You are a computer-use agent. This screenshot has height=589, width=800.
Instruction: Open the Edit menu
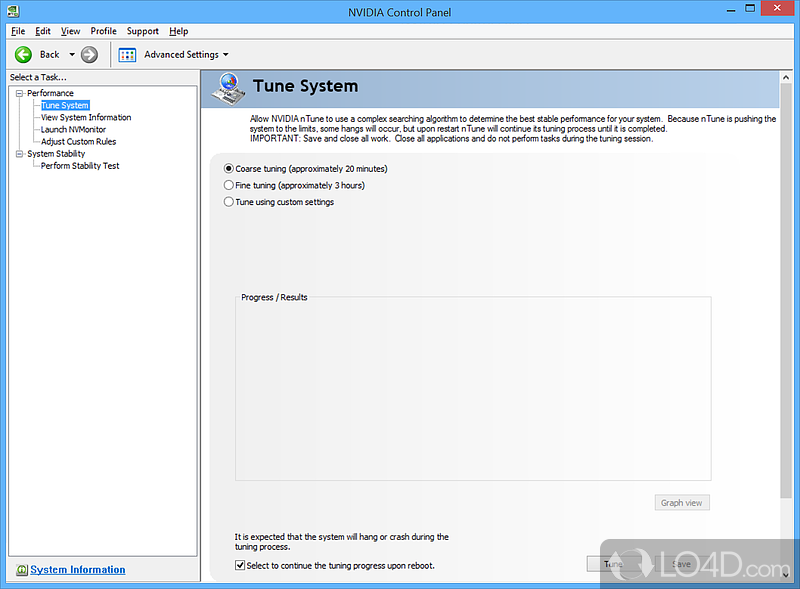43,31
